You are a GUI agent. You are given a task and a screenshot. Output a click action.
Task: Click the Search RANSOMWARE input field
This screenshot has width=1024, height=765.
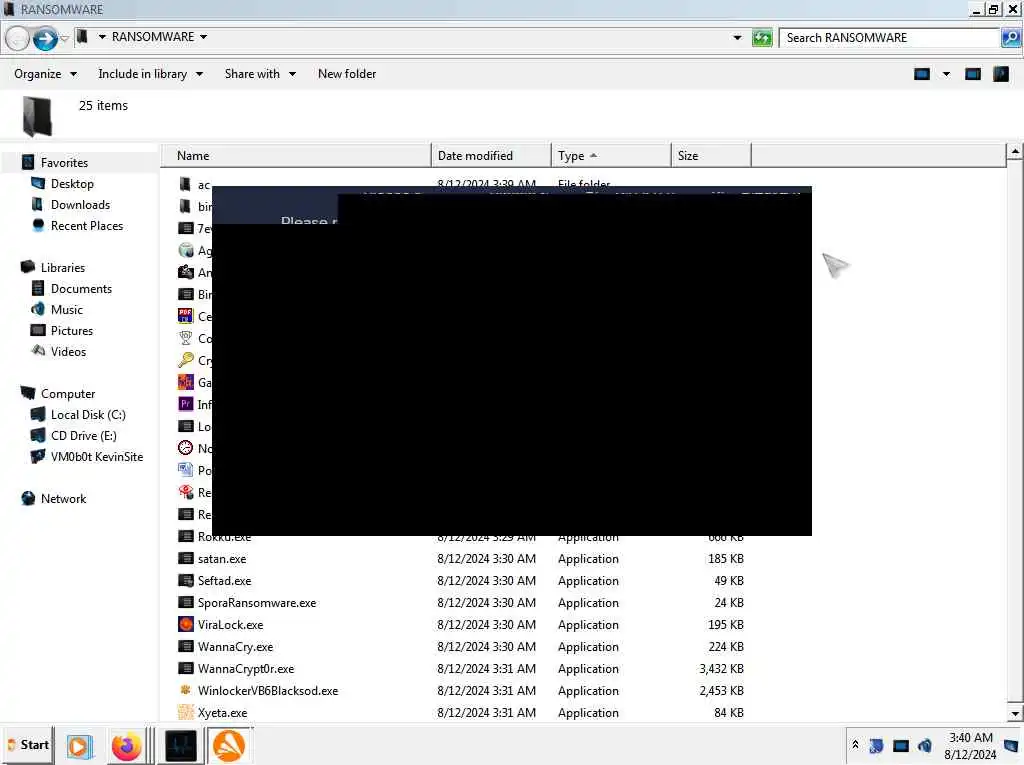(x=889, y=38)
